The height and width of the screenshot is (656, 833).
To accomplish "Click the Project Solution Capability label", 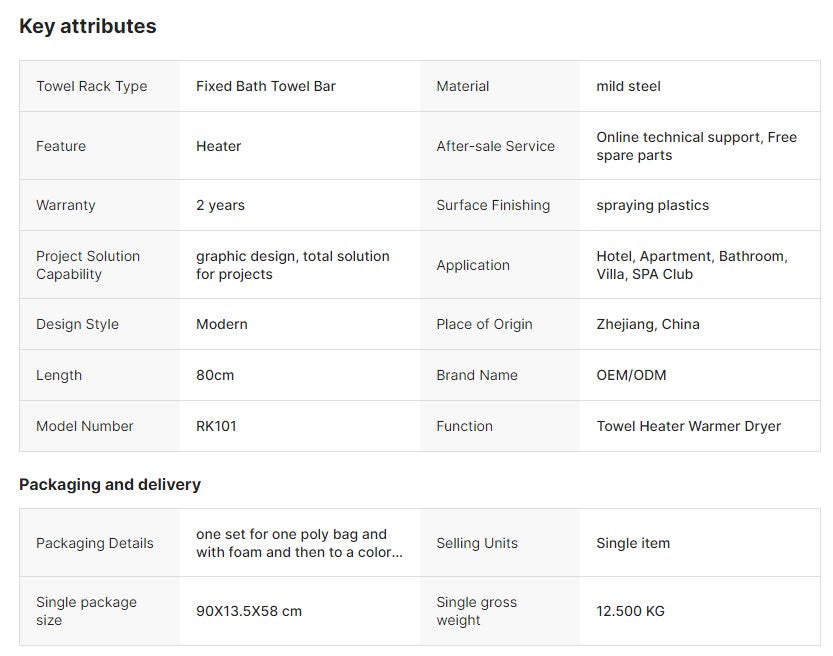I will tap(88, 265).
